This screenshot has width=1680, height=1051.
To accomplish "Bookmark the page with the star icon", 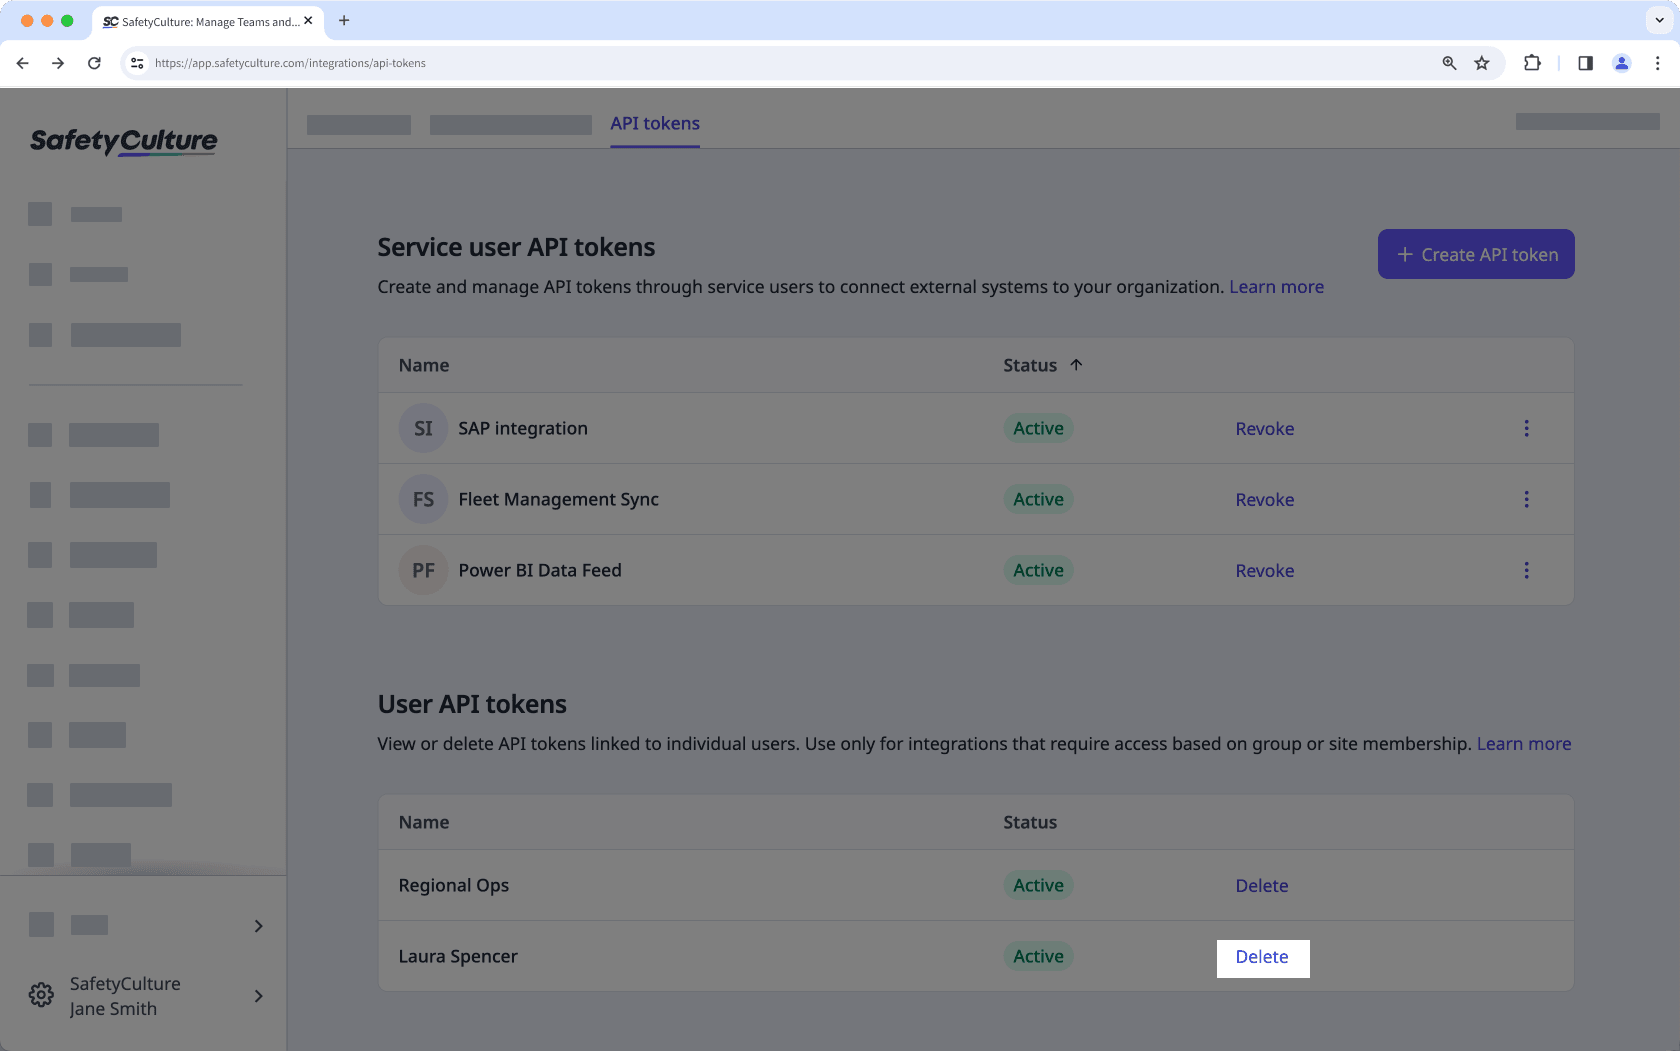I will (x=1482, y=63).
